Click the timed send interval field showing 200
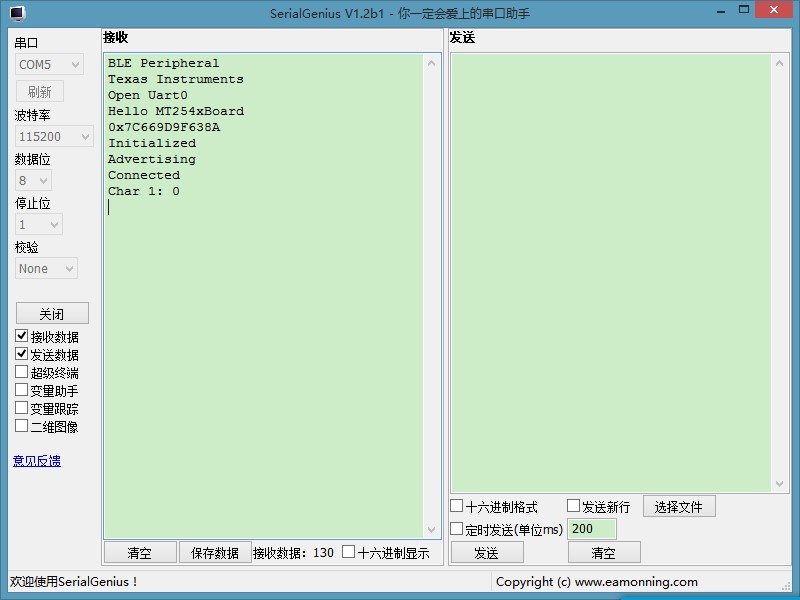Viewport: 800px width, 600px height. [x=592, y=529]
